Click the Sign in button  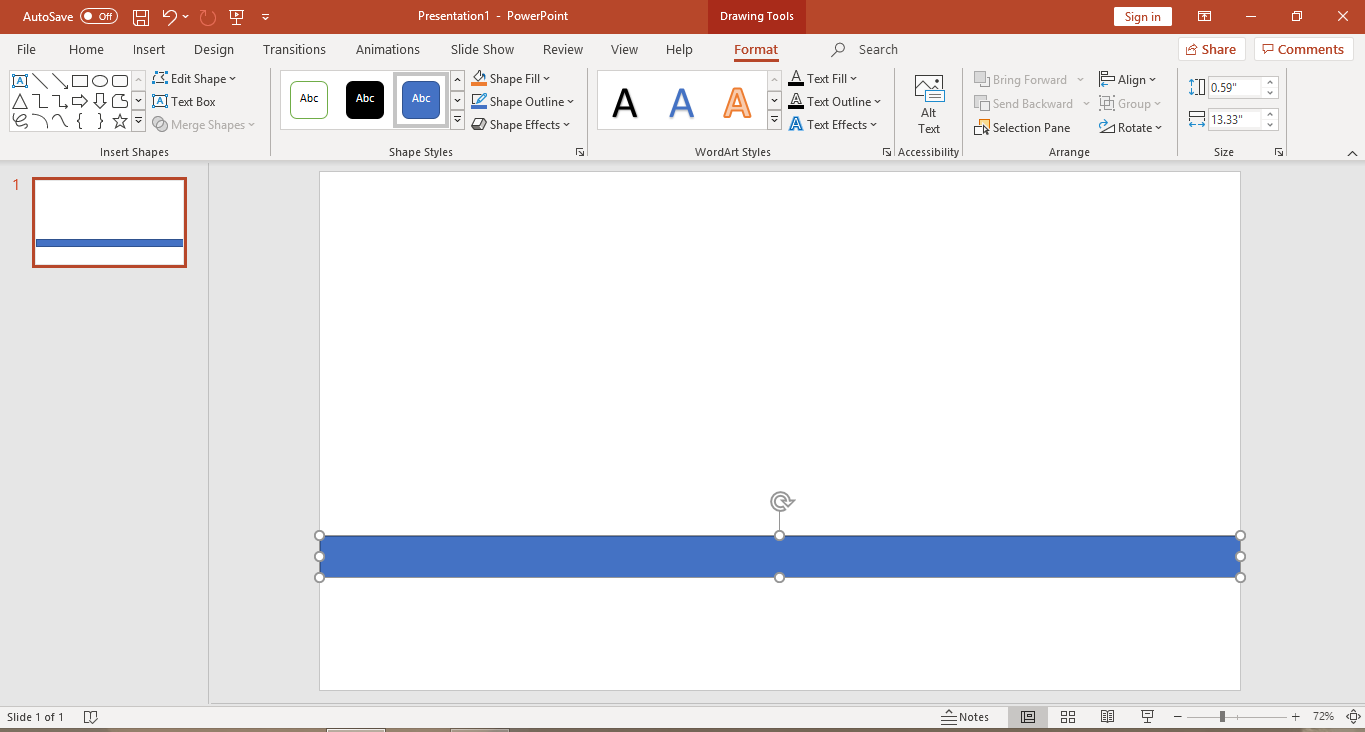click(1142, 17)
